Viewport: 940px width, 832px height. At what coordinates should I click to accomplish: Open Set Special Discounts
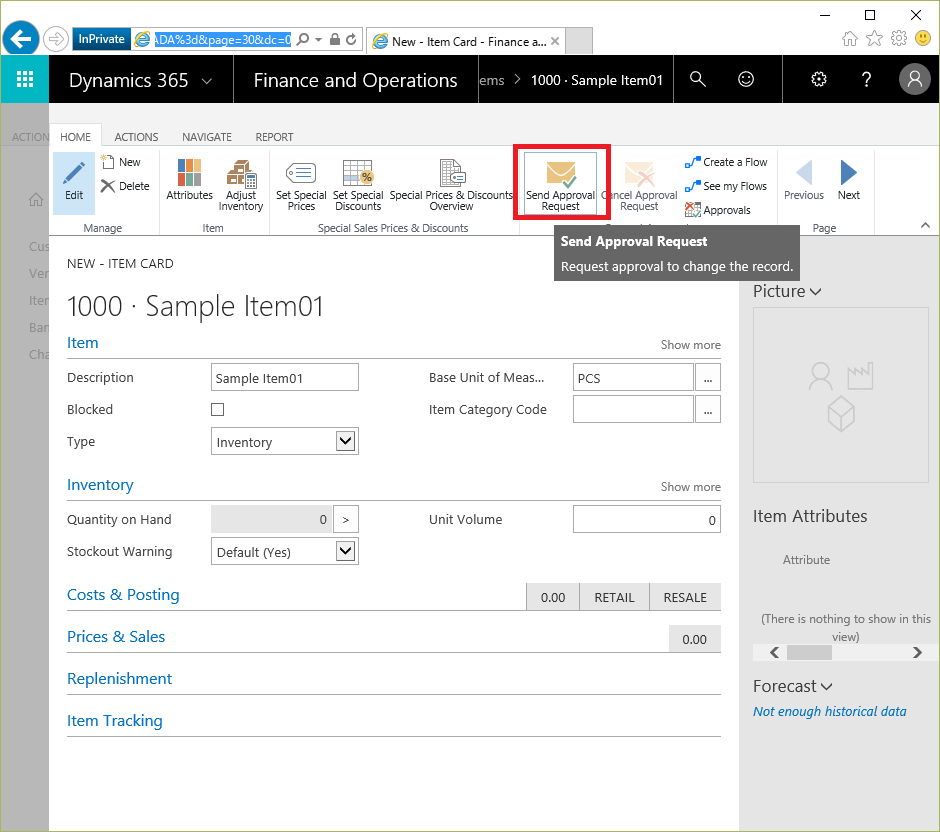pyautogui.click(x=358, y=185)
